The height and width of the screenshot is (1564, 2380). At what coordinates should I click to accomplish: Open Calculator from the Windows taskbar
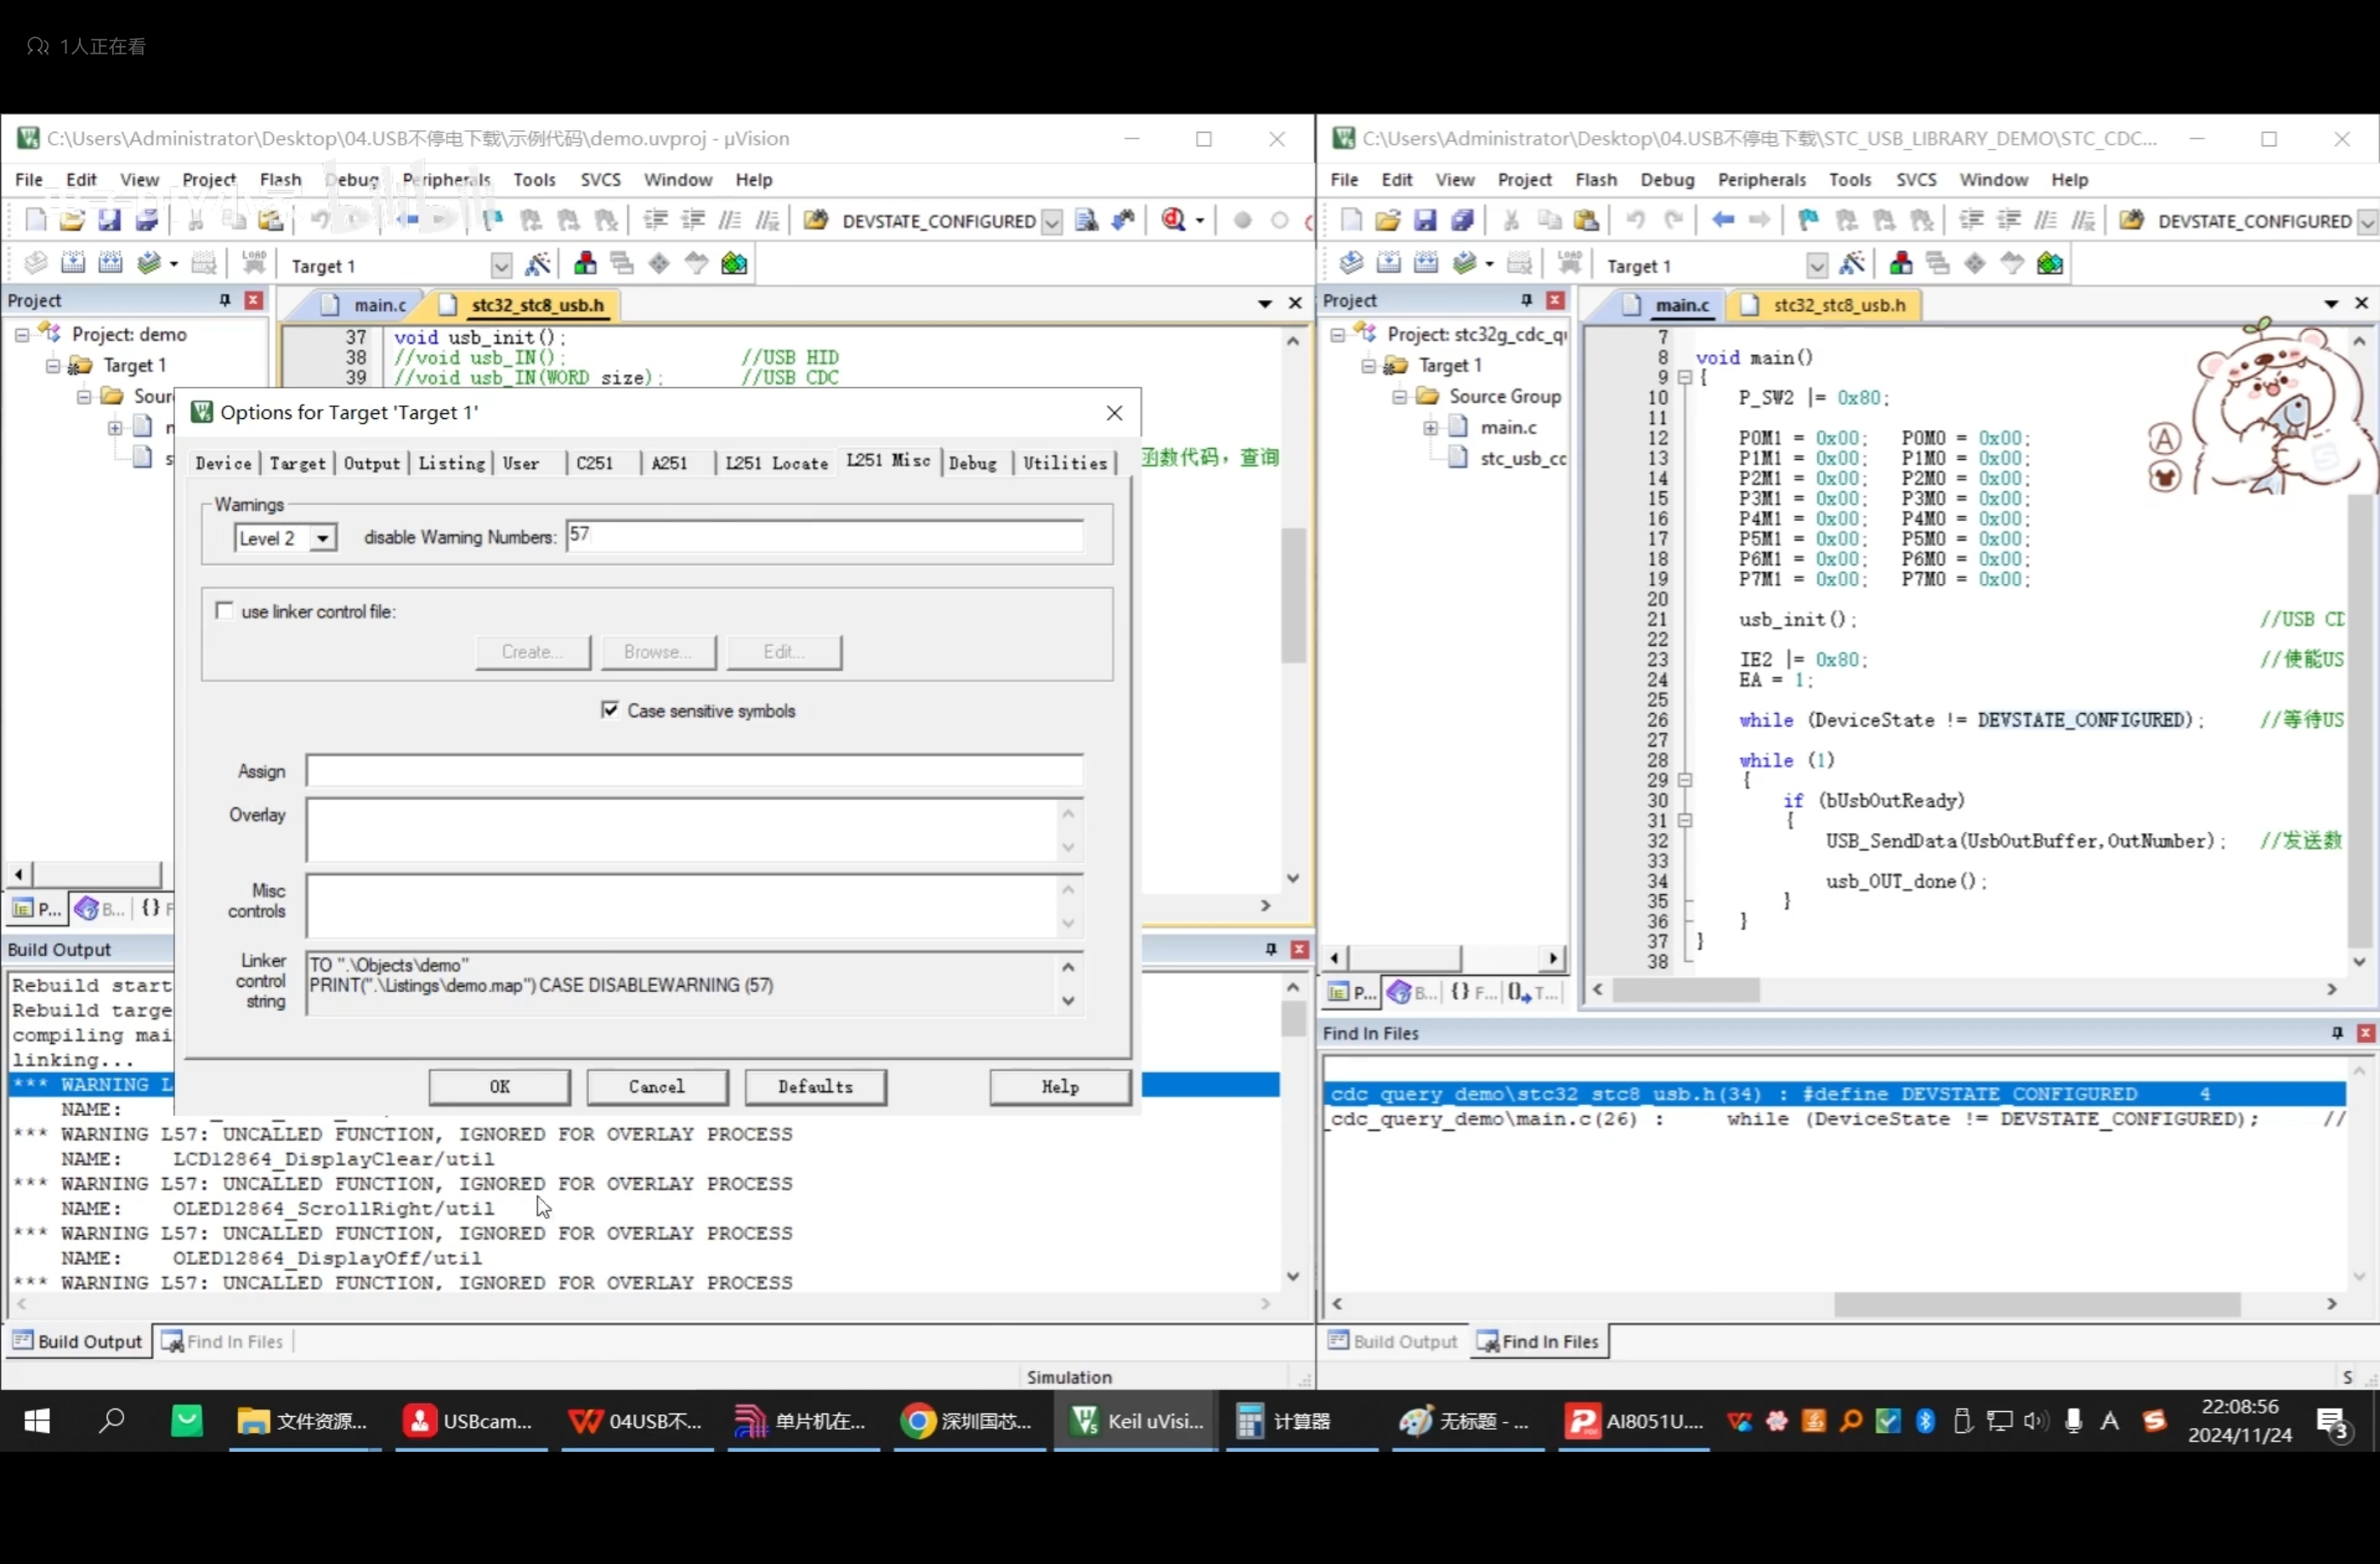tap(1285, 1421)
